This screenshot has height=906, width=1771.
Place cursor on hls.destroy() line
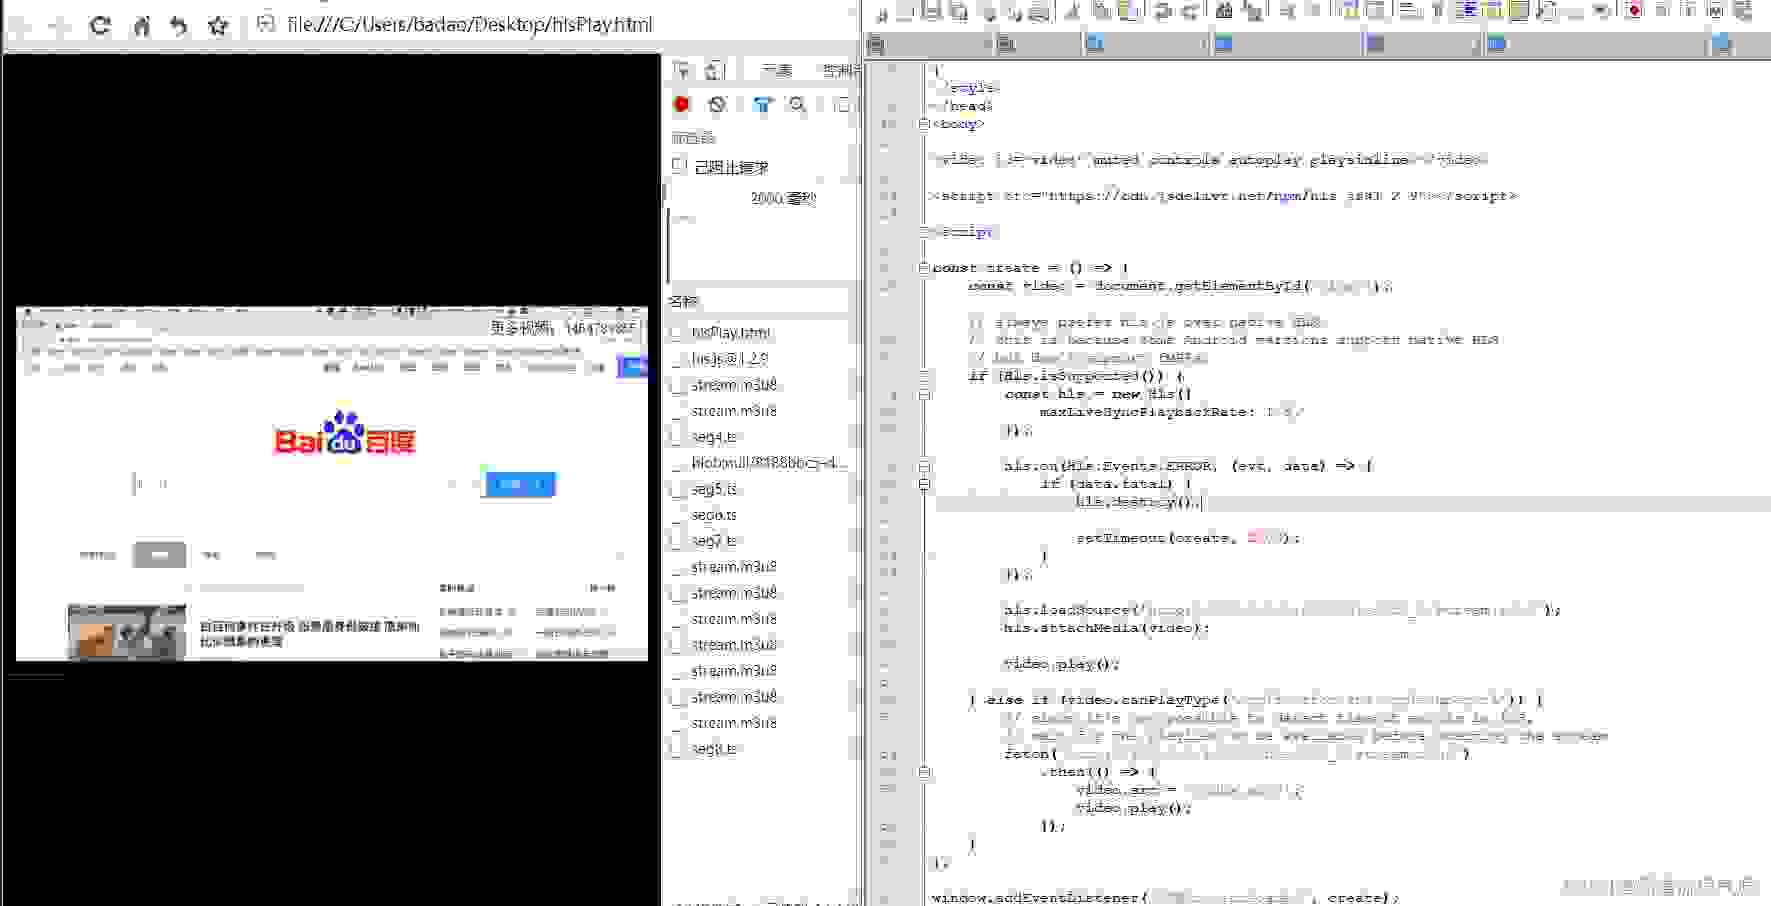(1140, 502)
